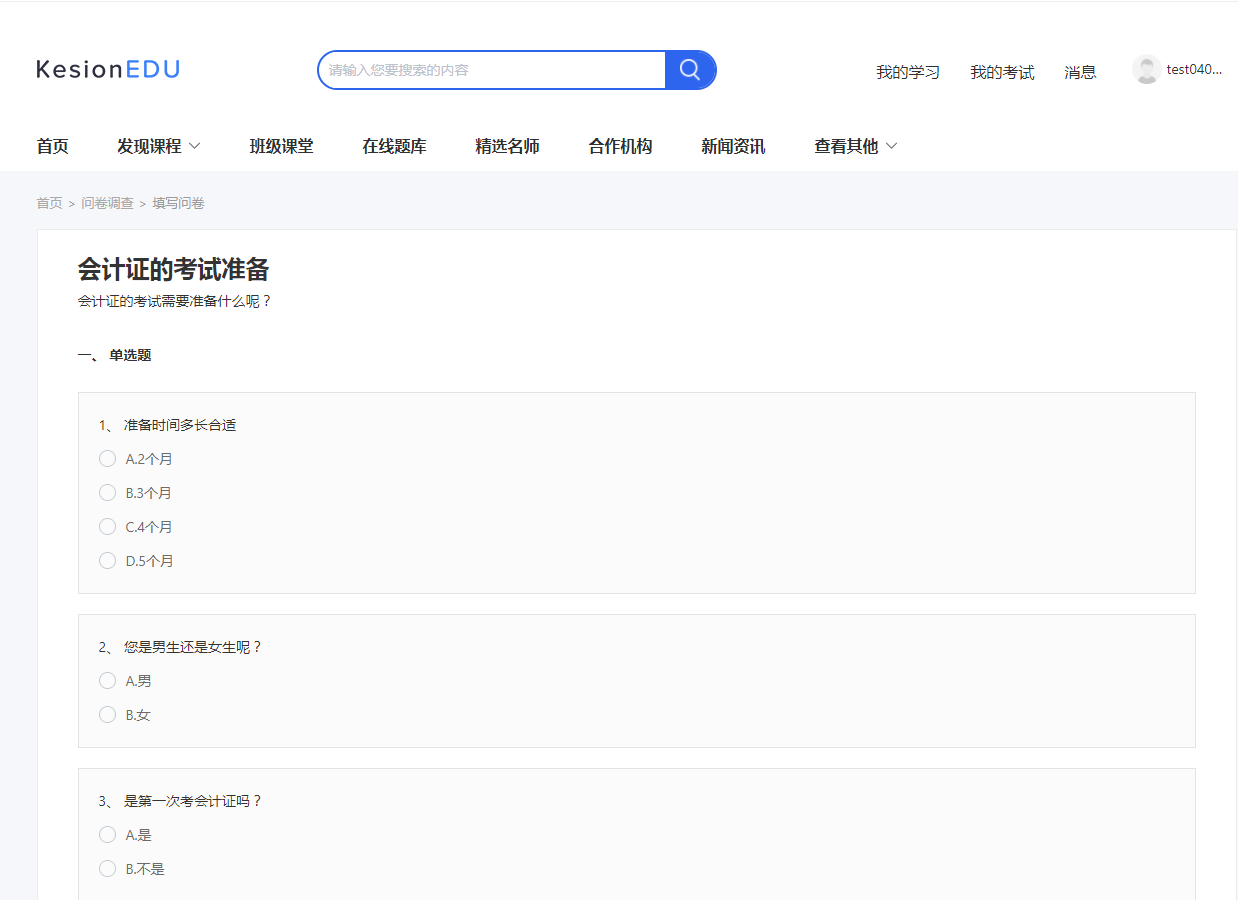Choose B.不是 radio option

108,869
